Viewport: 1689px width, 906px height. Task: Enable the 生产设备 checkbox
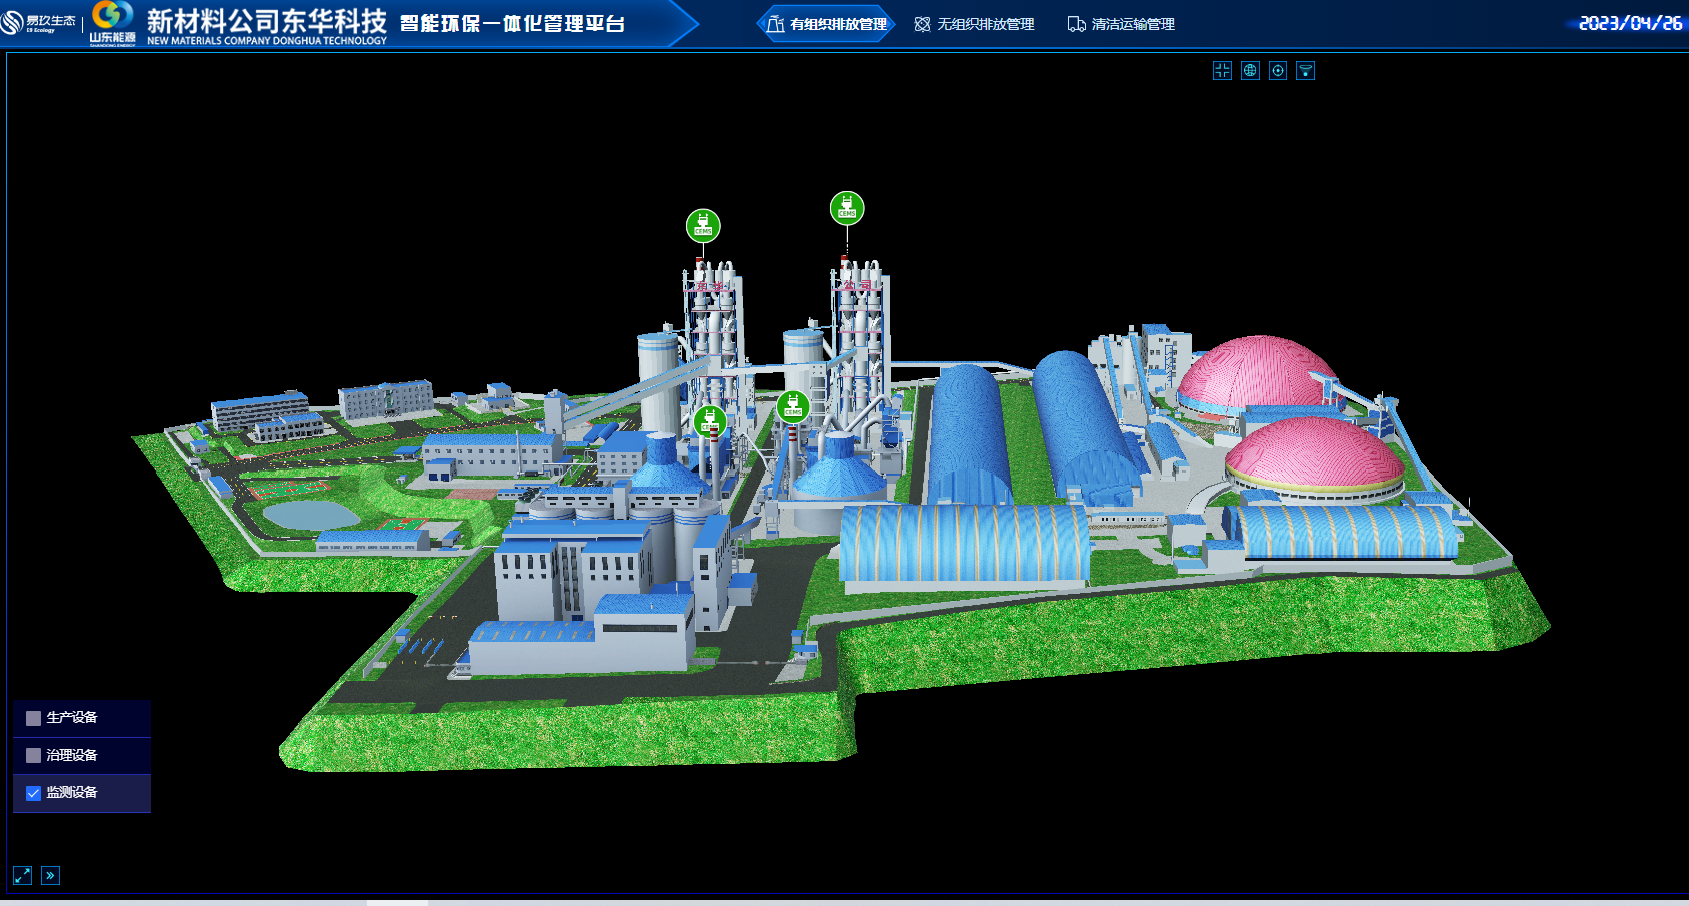(33, 718)
